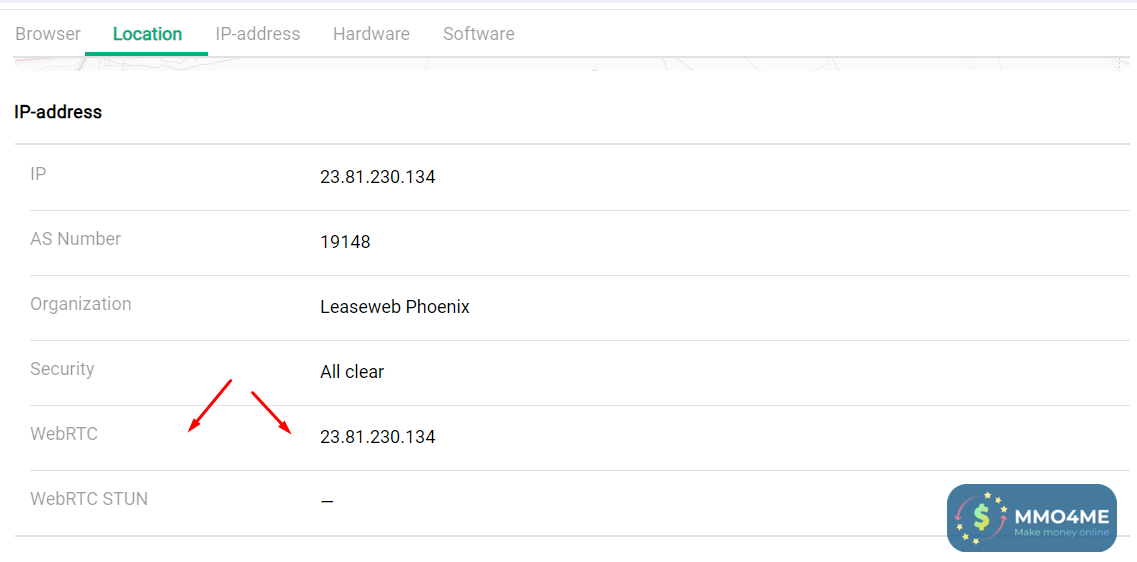The width and height of the screenshot is (1137, 562).
Task: Click the MMO4ME logo text
Action: pos(1061,516)
